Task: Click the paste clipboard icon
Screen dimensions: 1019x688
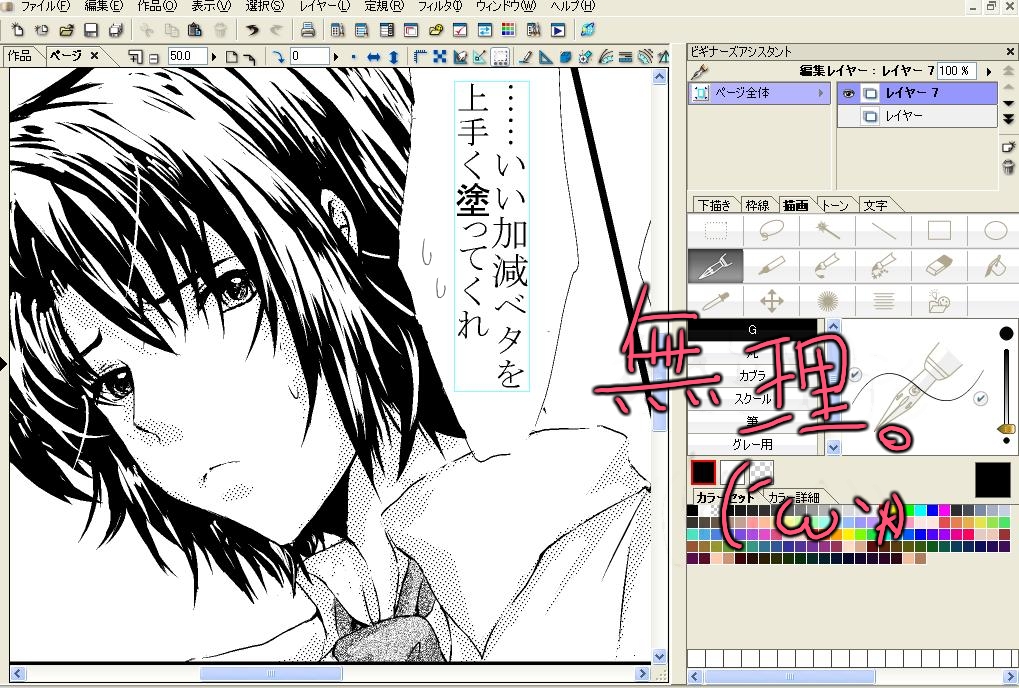Action: [194, 30]
